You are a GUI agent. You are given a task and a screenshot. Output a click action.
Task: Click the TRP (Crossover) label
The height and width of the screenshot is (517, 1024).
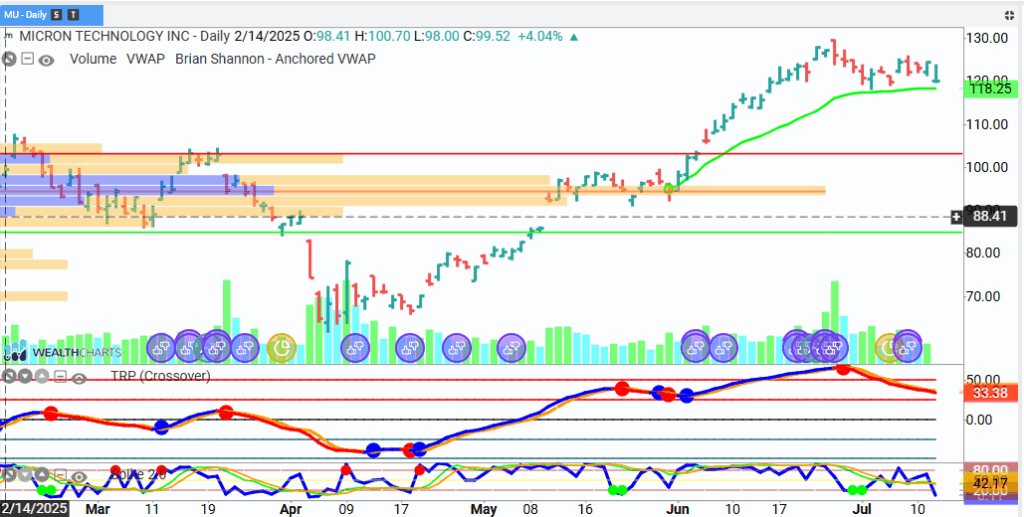click(x=161, y=376)
